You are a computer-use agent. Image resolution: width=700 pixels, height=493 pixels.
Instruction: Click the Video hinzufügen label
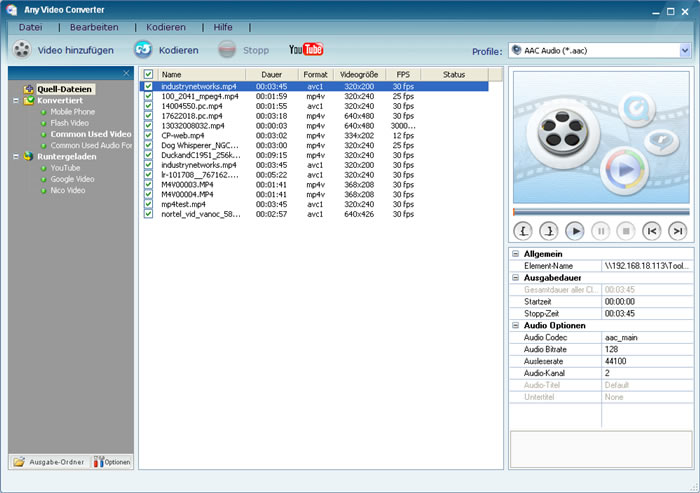pos(75,50)
